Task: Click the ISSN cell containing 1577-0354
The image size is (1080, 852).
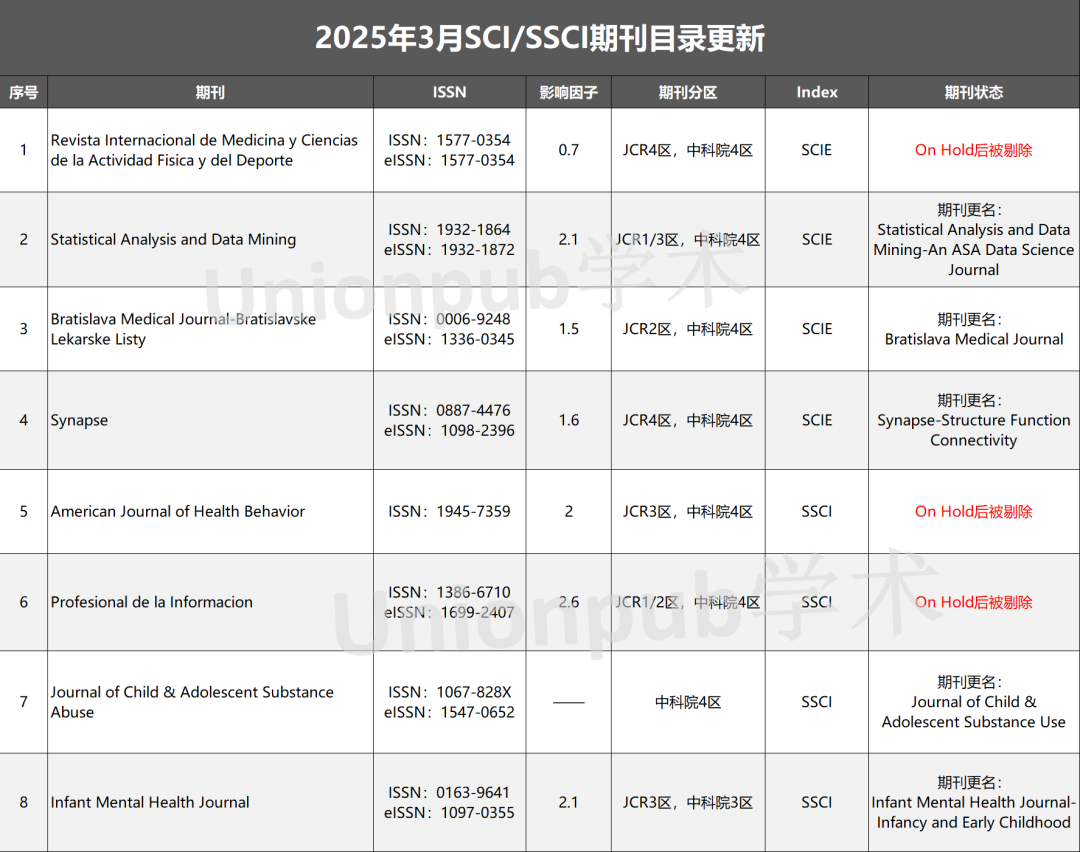Action: point(449,150)
